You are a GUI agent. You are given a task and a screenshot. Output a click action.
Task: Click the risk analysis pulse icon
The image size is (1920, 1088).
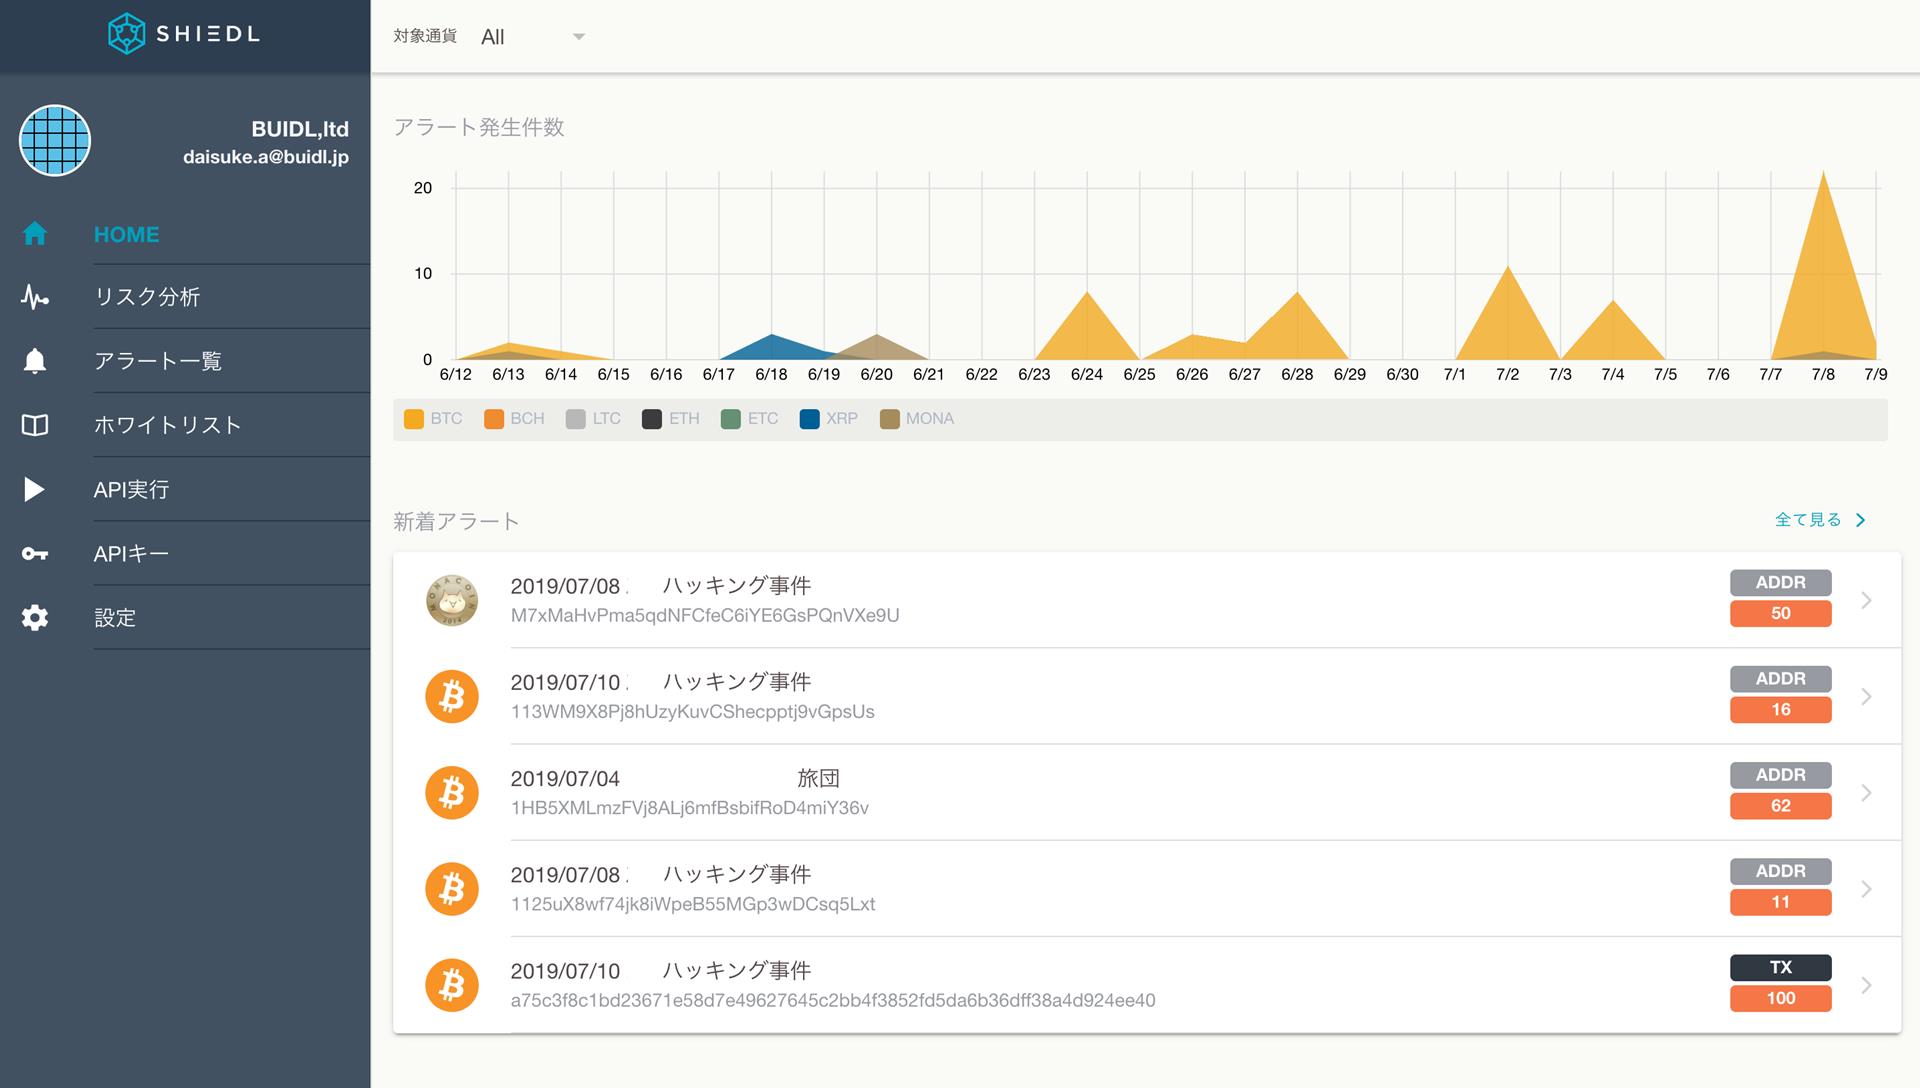35,297
